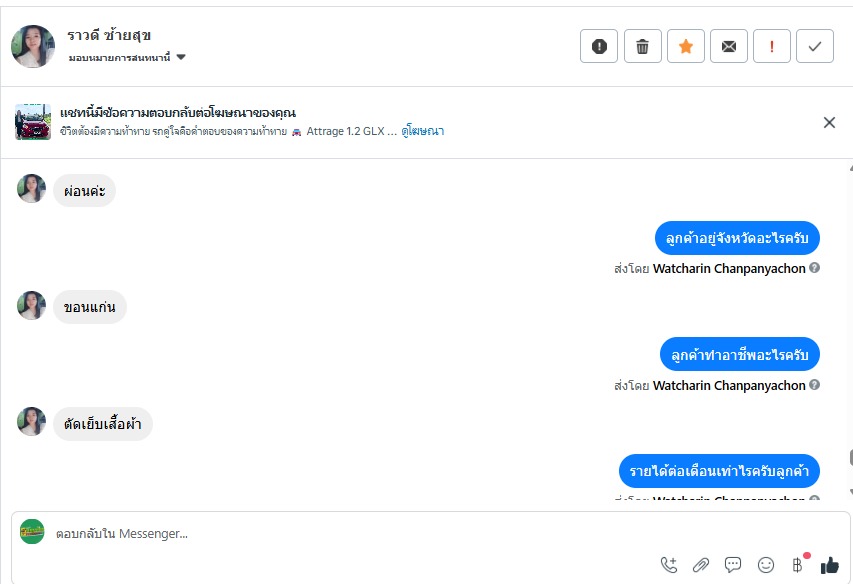Image resolution: width=853 pixels, height=584 pixels.
Task: Click the ad thumbnail image
Action: [33, 122]
